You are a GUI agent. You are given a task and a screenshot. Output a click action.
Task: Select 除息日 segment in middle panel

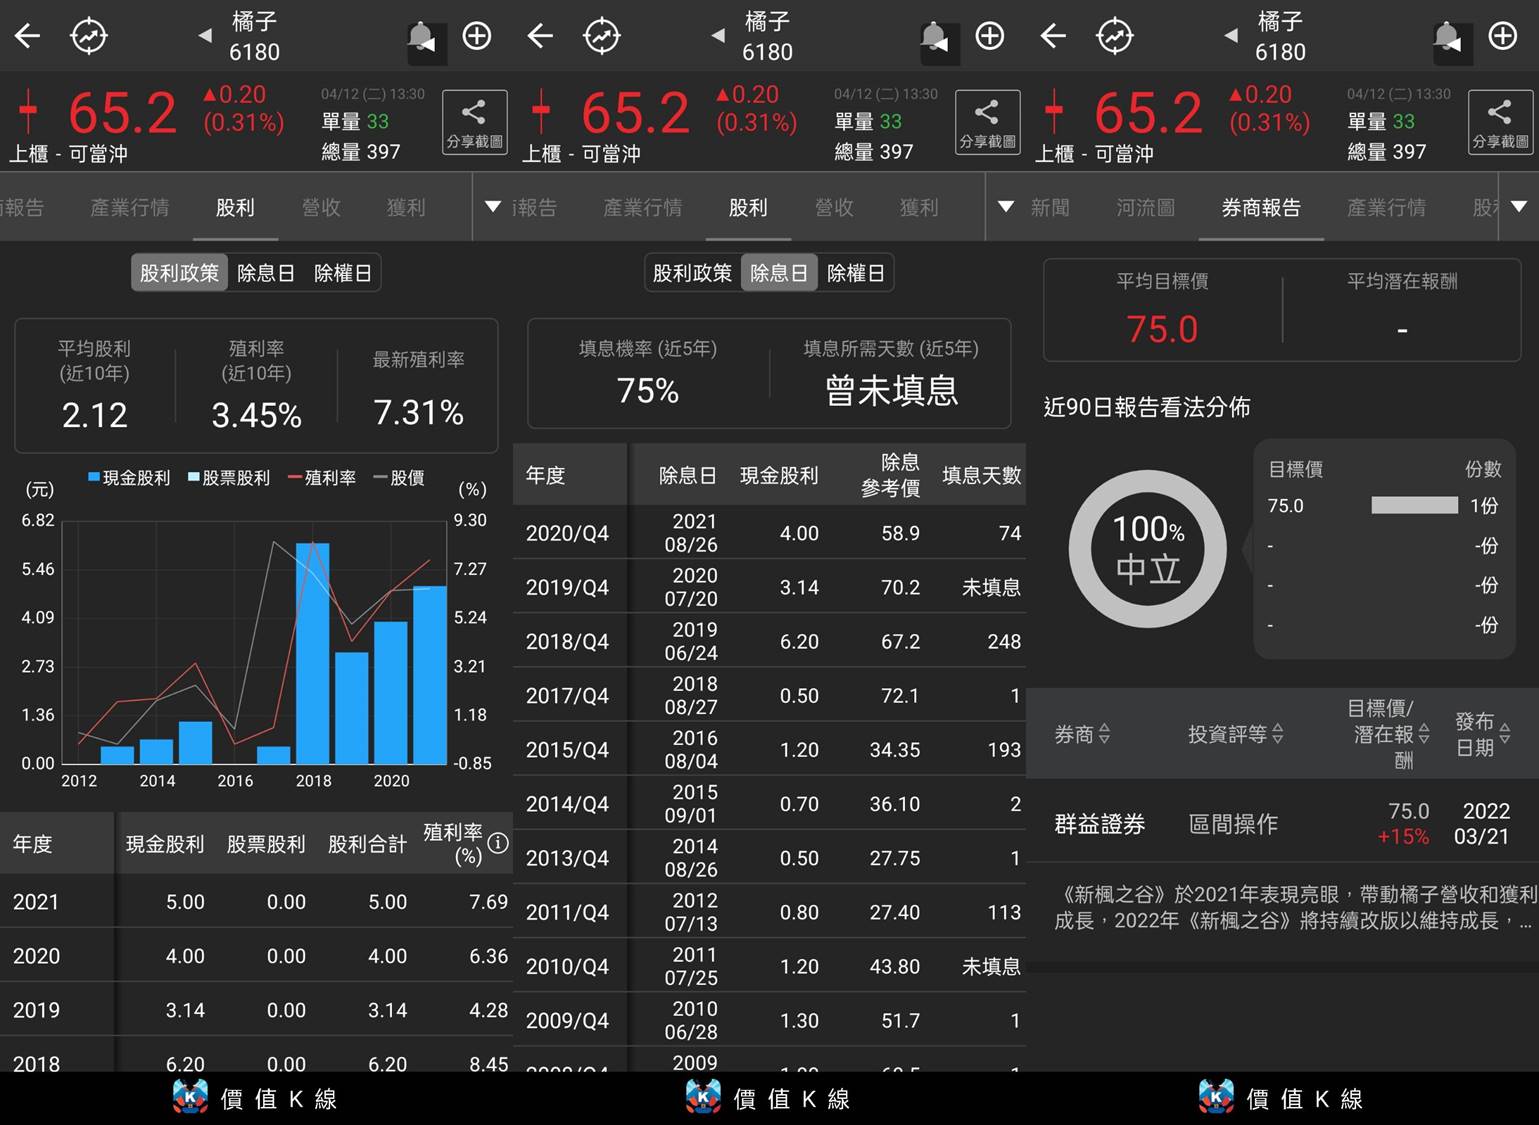point(778,273)
